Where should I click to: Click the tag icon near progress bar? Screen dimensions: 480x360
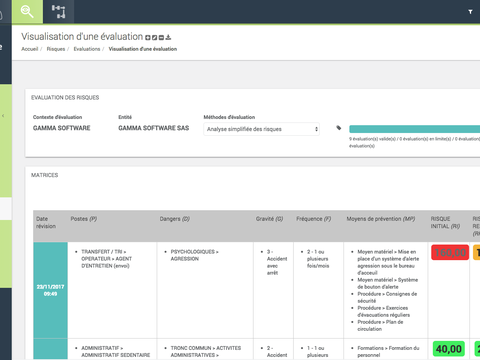(x=339, y=128)
